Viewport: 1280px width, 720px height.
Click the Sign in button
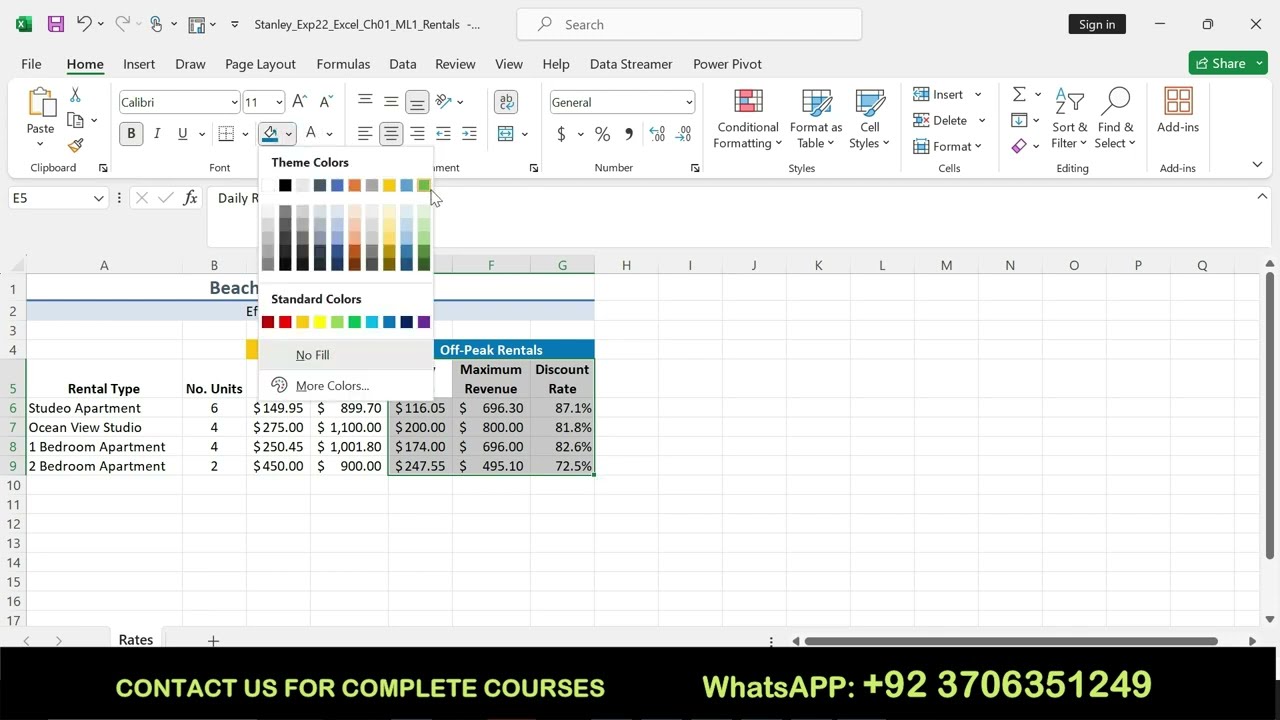[1097, 24]
